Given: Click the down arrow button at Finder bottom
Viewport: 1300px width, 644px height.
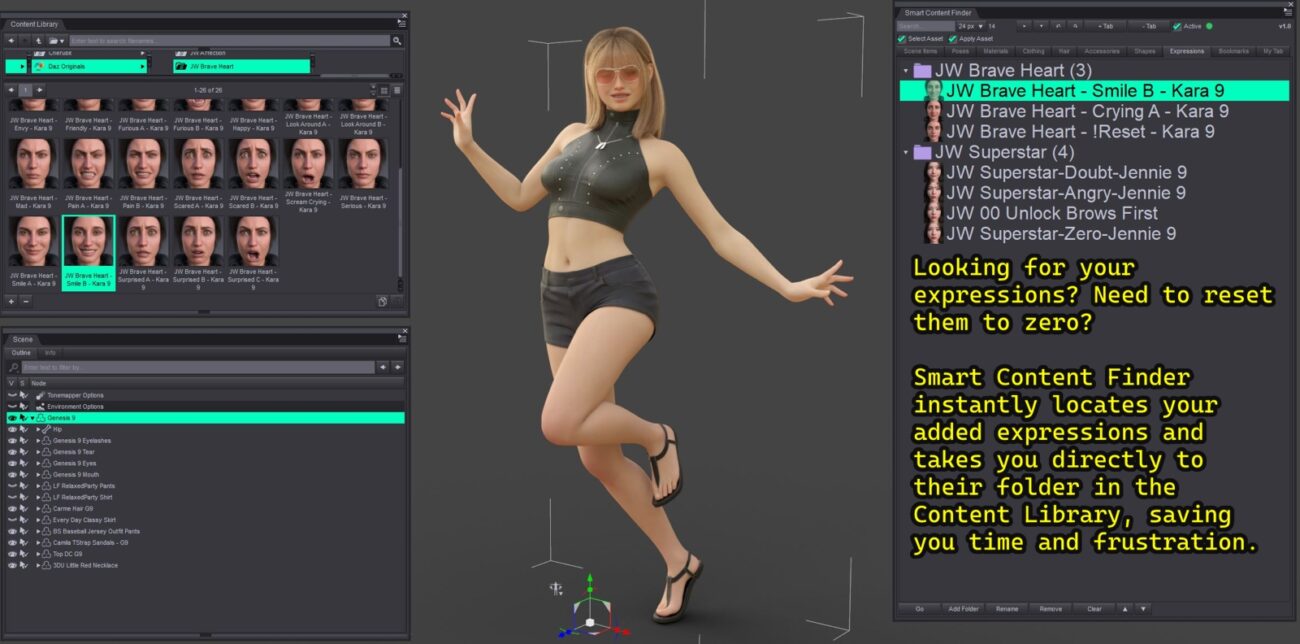Looking at the screenshot, I should pos(1143,608).
